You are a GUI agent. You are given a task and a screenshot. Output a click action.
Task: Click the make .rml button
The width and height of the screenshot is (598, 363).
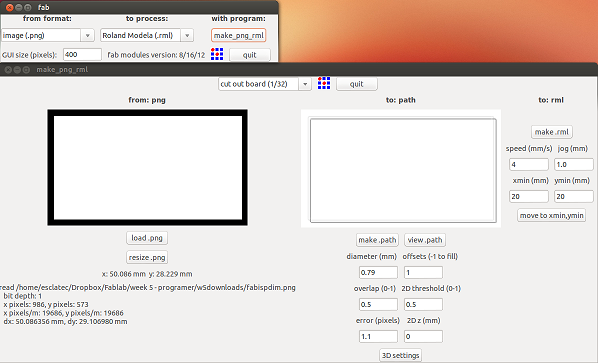click(551, 132)
